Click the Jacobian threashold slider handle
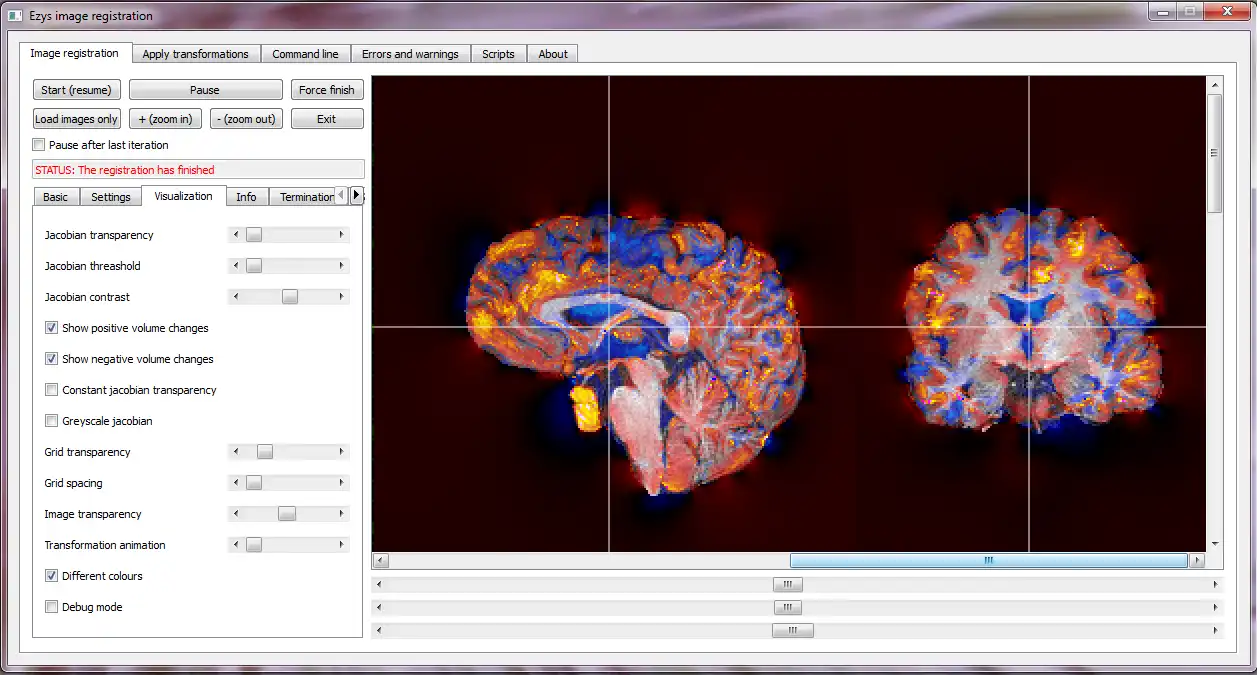This screenshot has width=1257, height=675. click(254, 266)
